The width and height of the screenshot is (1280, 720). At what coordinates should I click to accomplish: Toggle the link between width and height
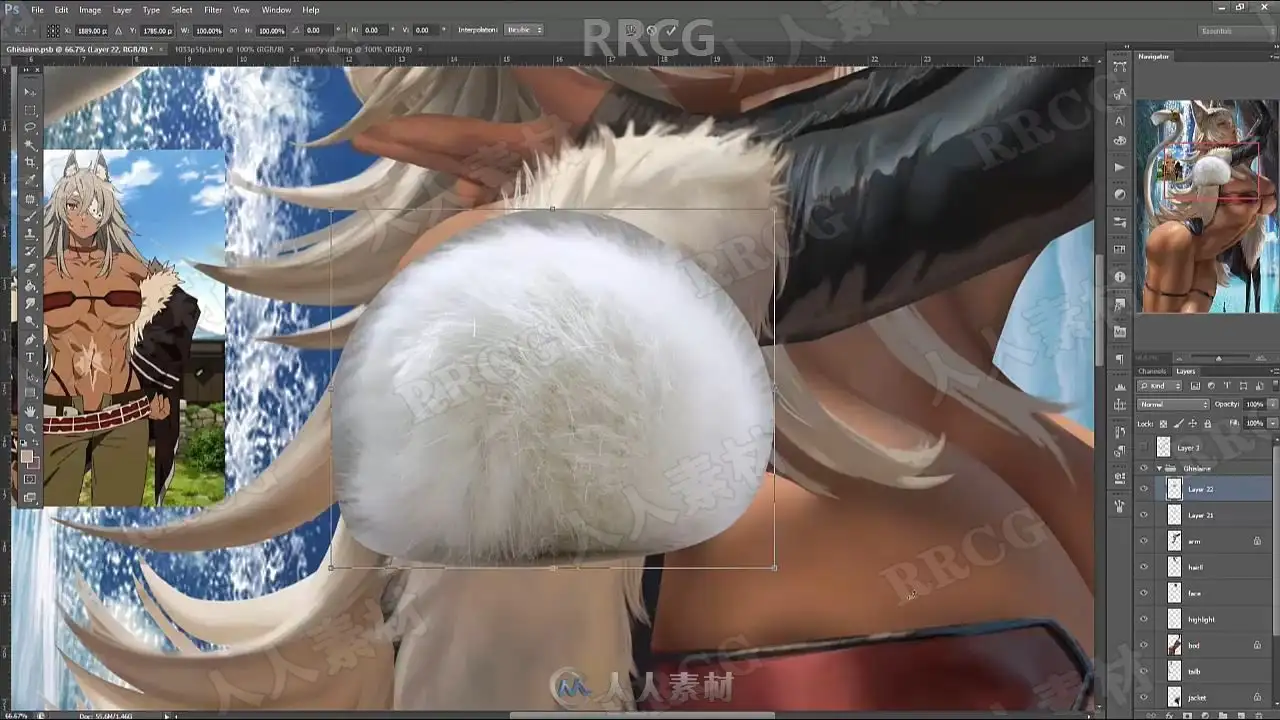(x=234, y=30)
